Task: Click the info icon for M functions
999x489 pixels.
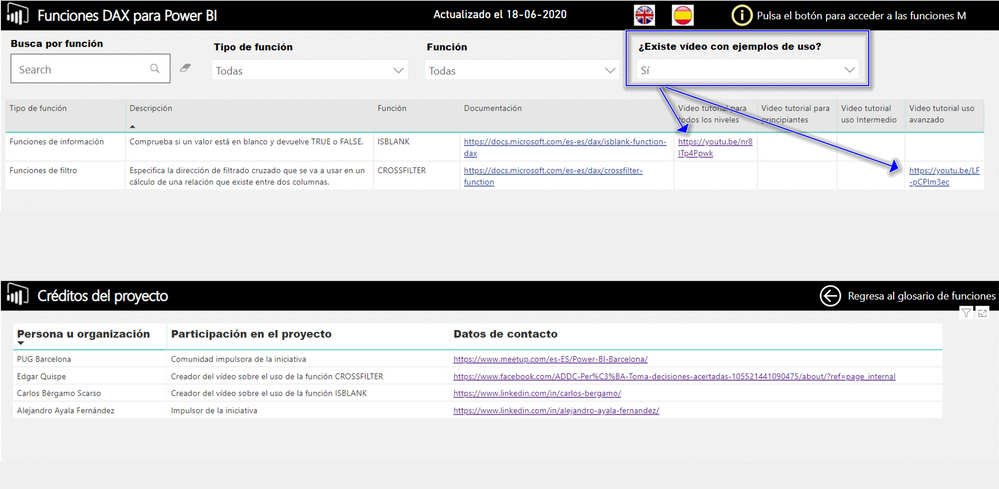Action: pos(742,15)
